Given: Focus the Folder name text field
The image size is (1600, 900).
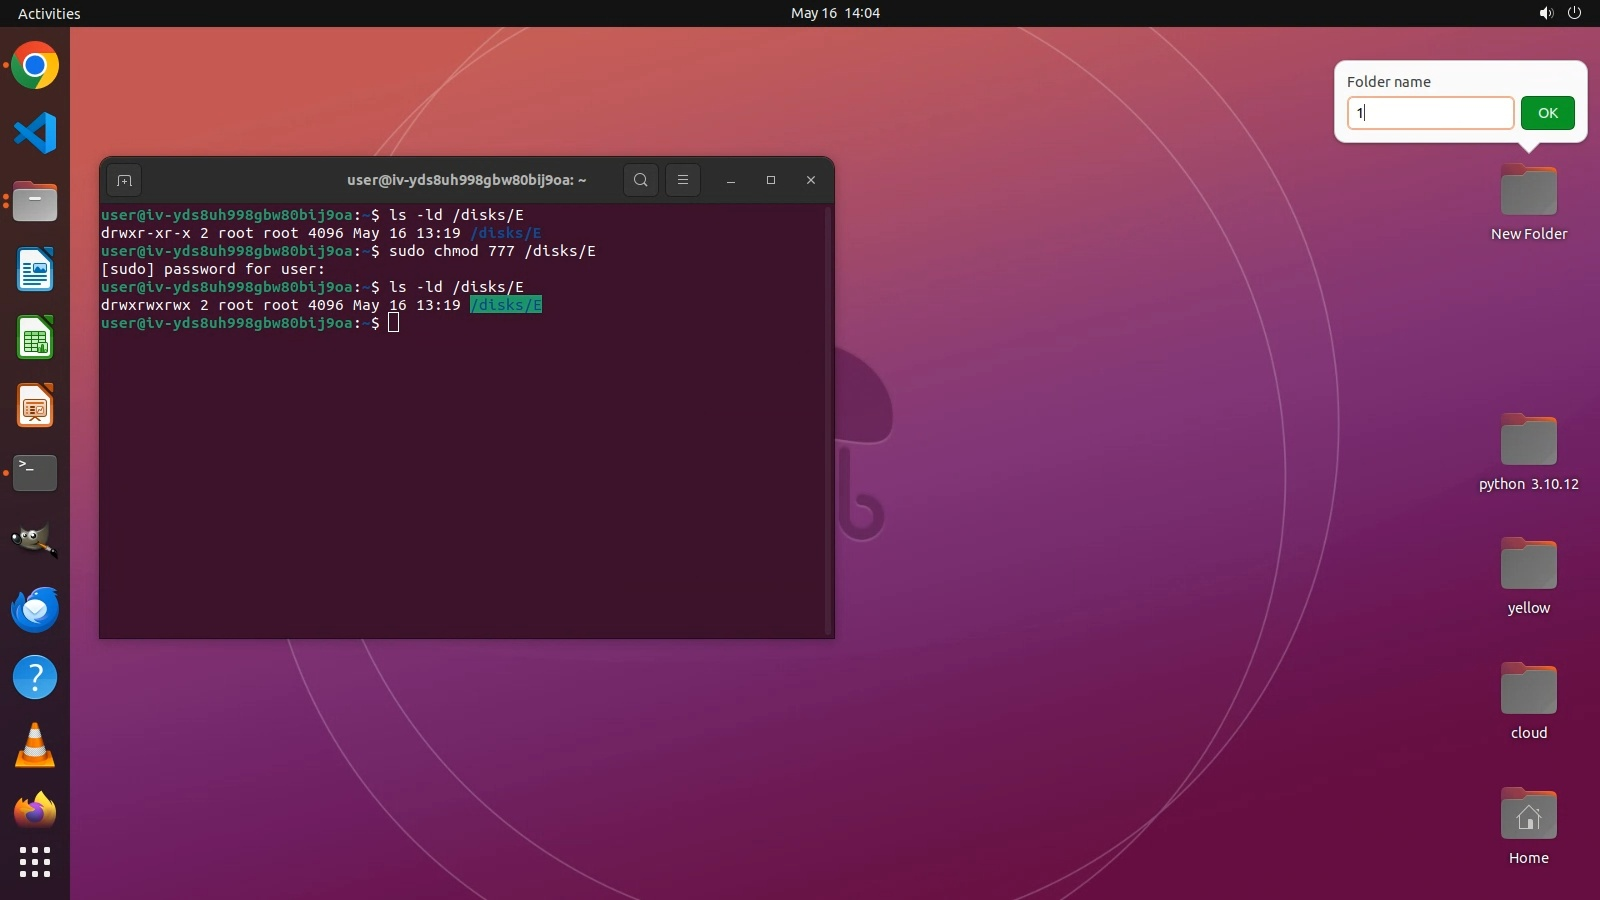Looking at the screenshot, I should tap(1430, 113).
